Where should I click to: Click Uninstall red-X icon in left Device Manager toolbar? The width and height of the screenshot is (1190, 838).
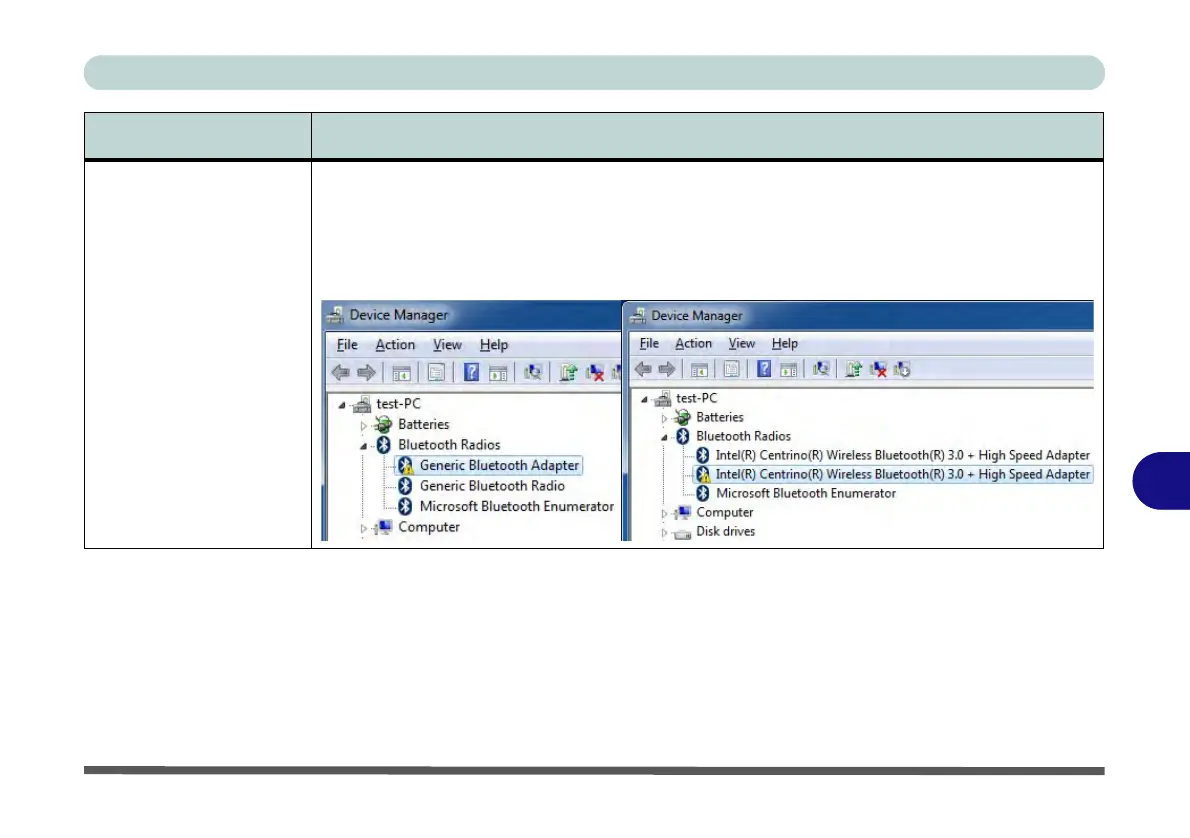(x=594, y=372)
